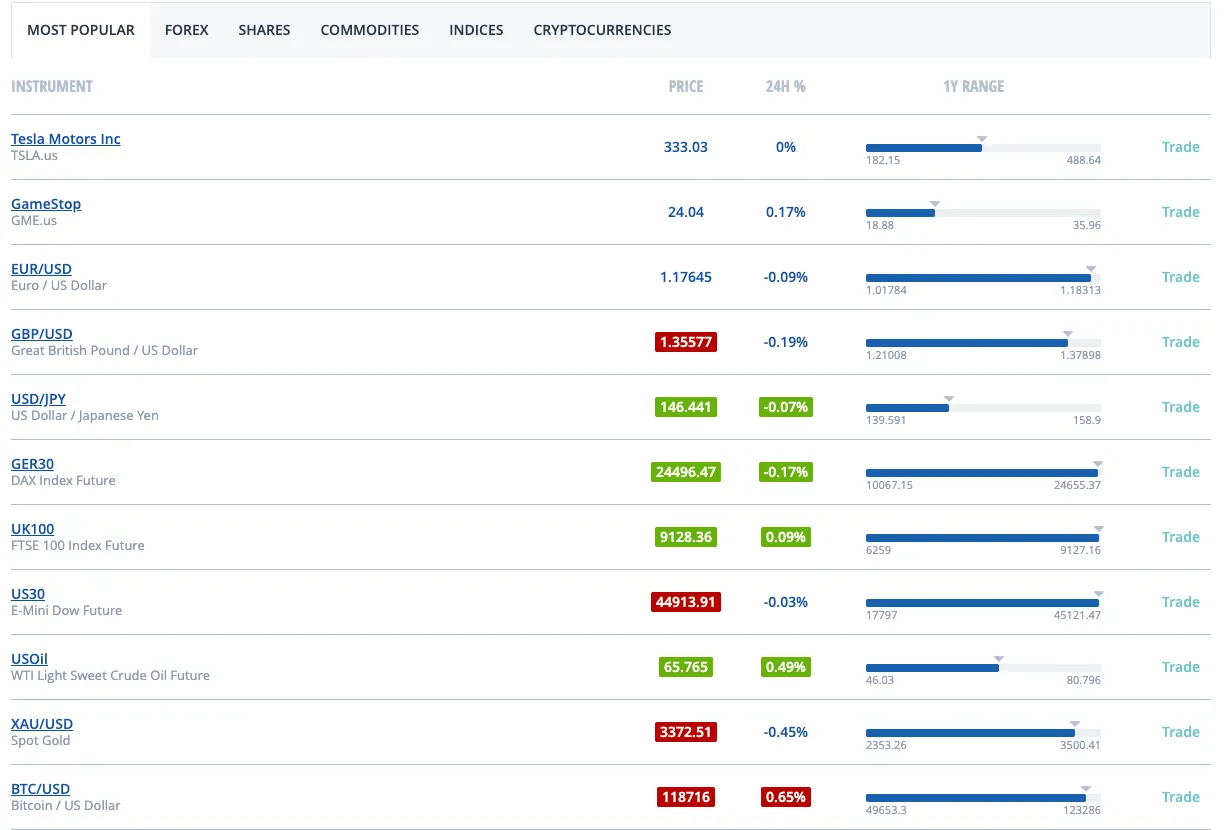Screen dimensions: 1231x830
Task: Click red GBP/USD price 1.35577
Action: tap(686, 342)
